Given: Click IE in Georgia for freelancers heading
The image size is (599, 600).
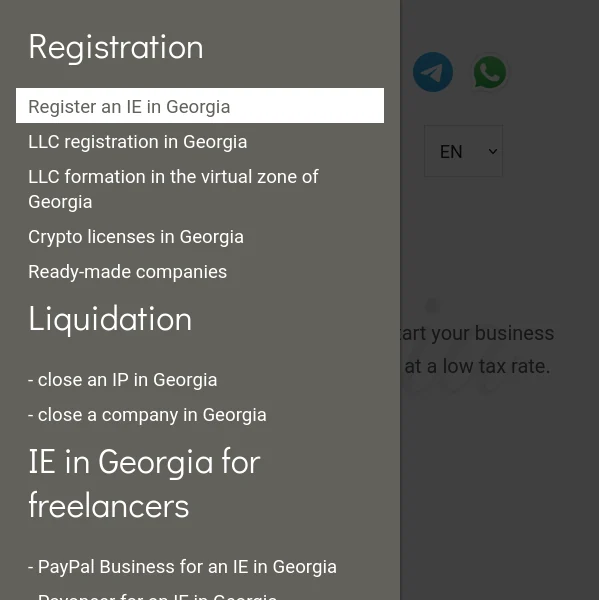Looking at the screenshot, I should point(144,483).
